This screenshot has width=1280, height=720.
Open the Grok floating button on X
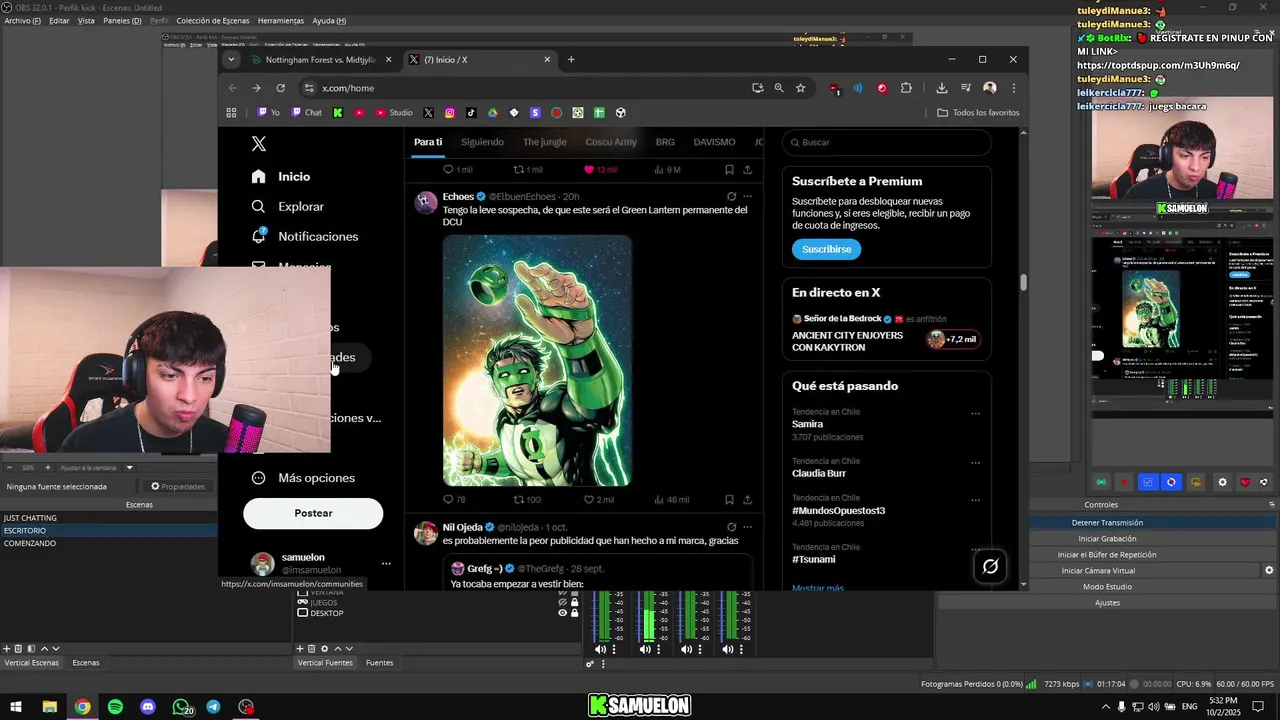click(x=990, y=566)
